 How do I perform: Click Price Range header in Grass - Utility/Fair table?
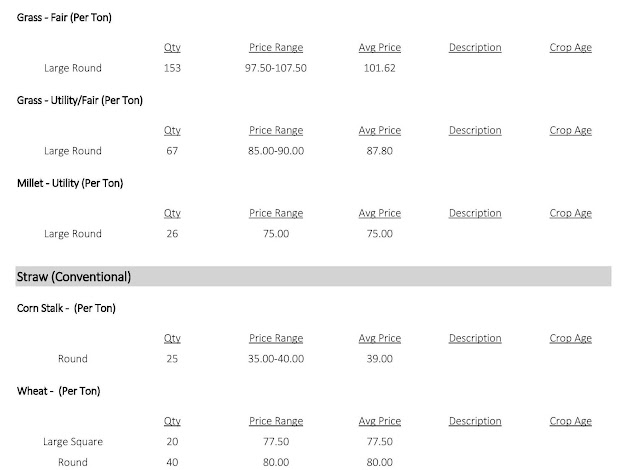(x=276, y=130)
